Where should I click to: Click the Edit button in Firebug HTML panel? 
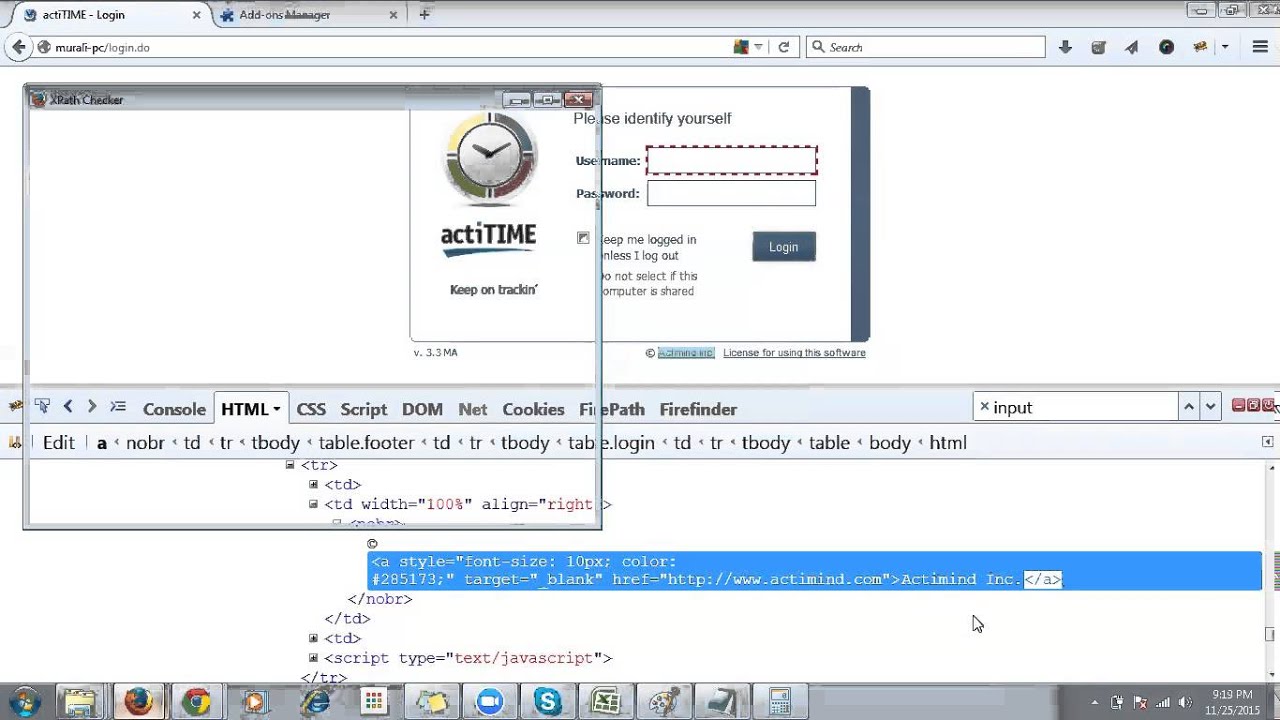[x=59, y=442]
